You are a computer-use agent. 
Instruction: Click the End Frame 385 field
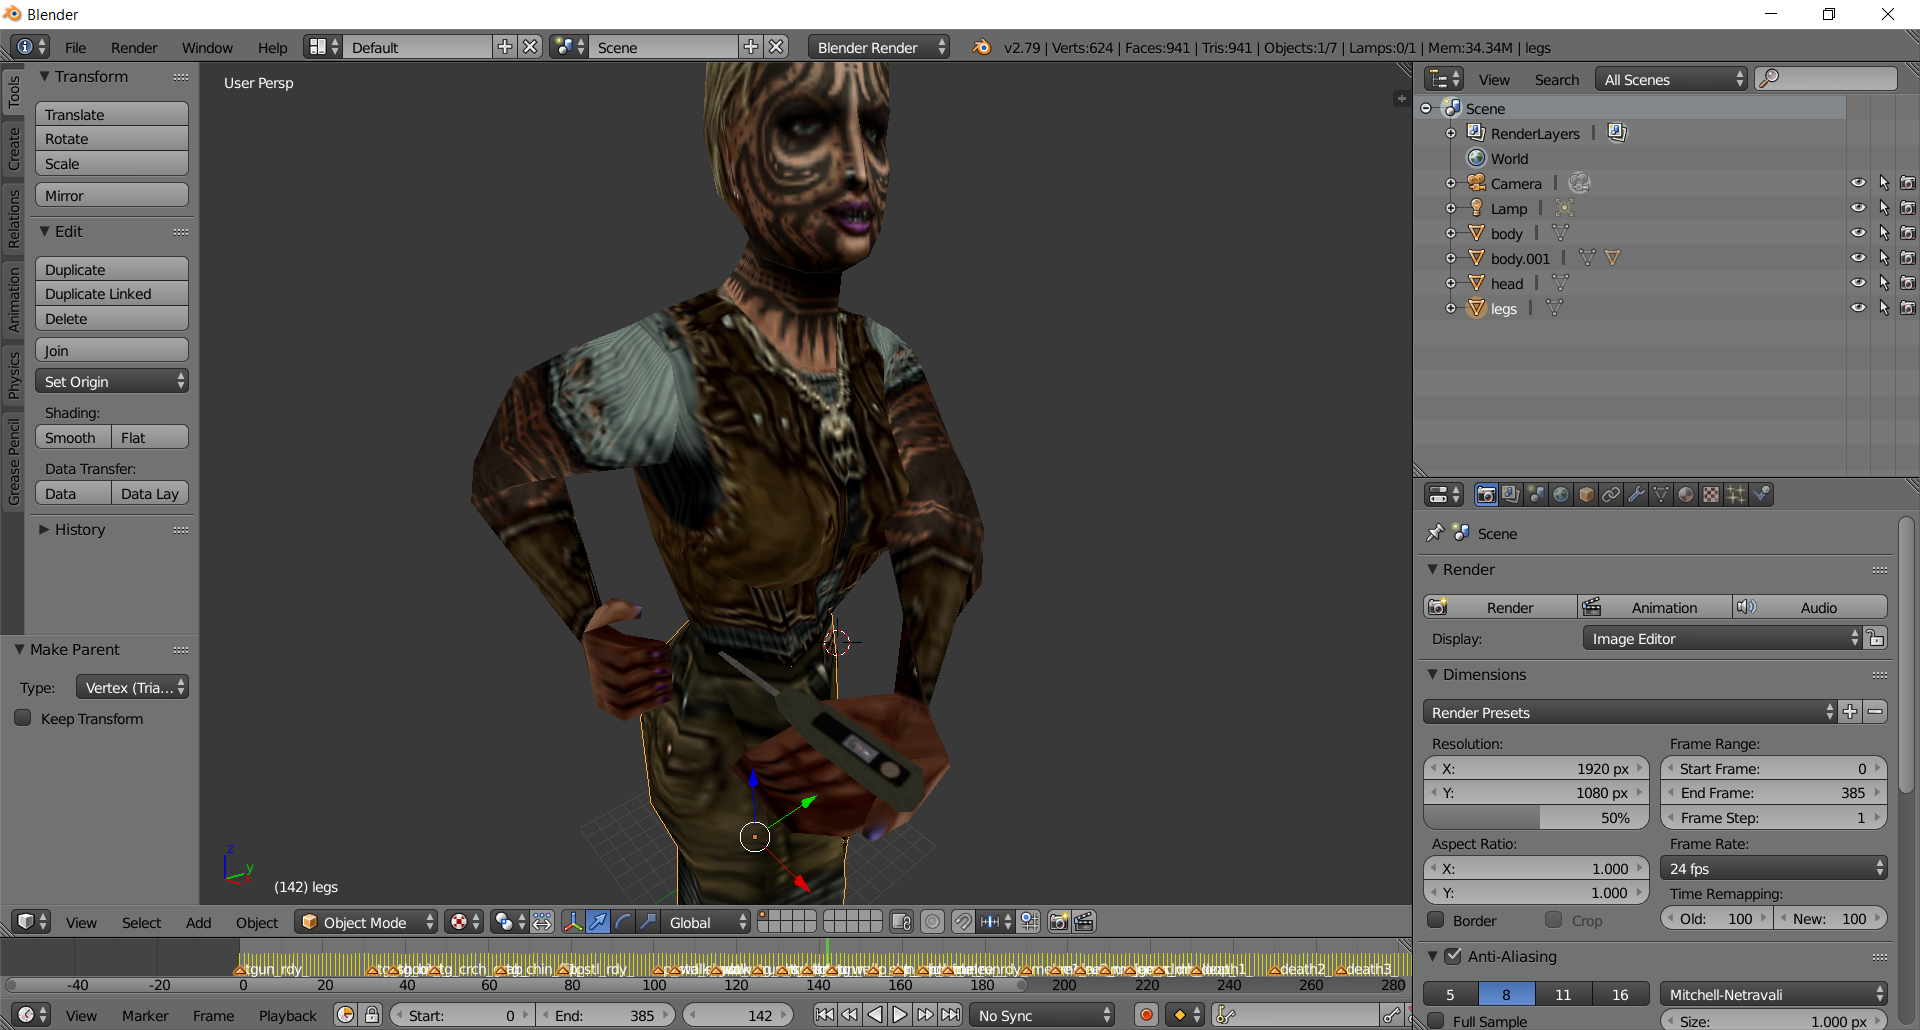click(x=1774, y=792)
